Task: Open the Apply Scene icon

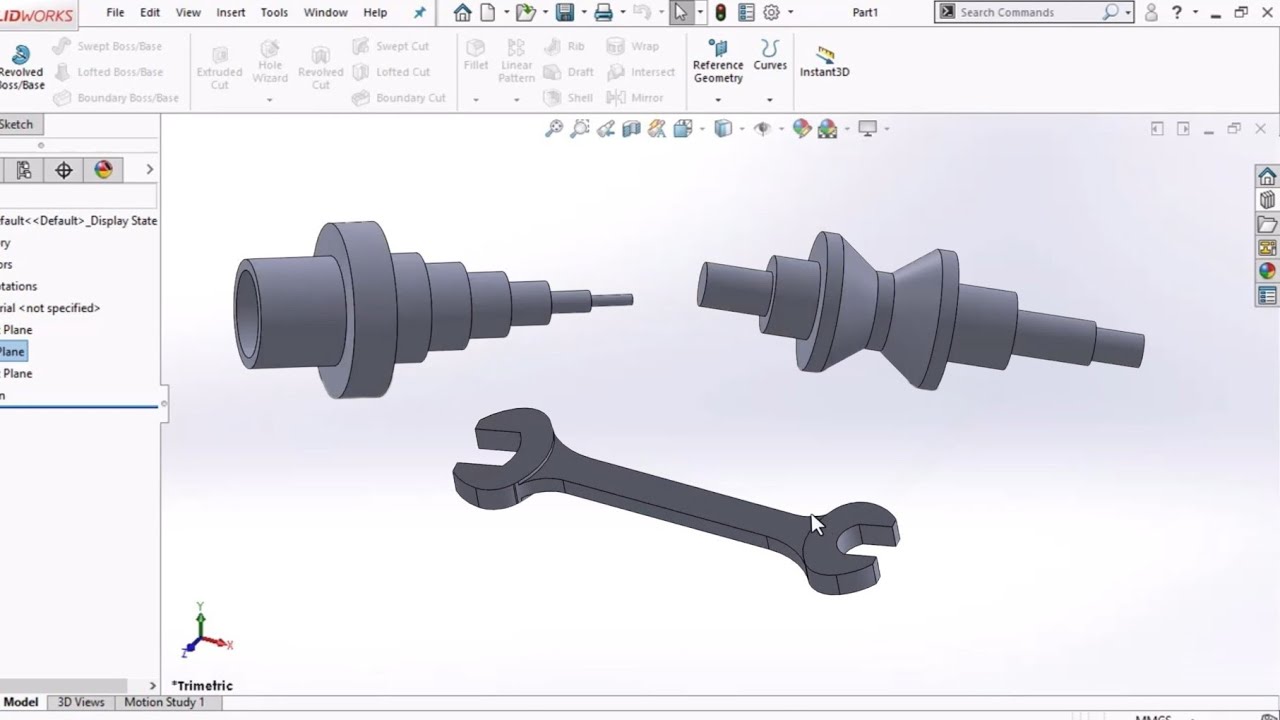Action: (x=827, y=129)
